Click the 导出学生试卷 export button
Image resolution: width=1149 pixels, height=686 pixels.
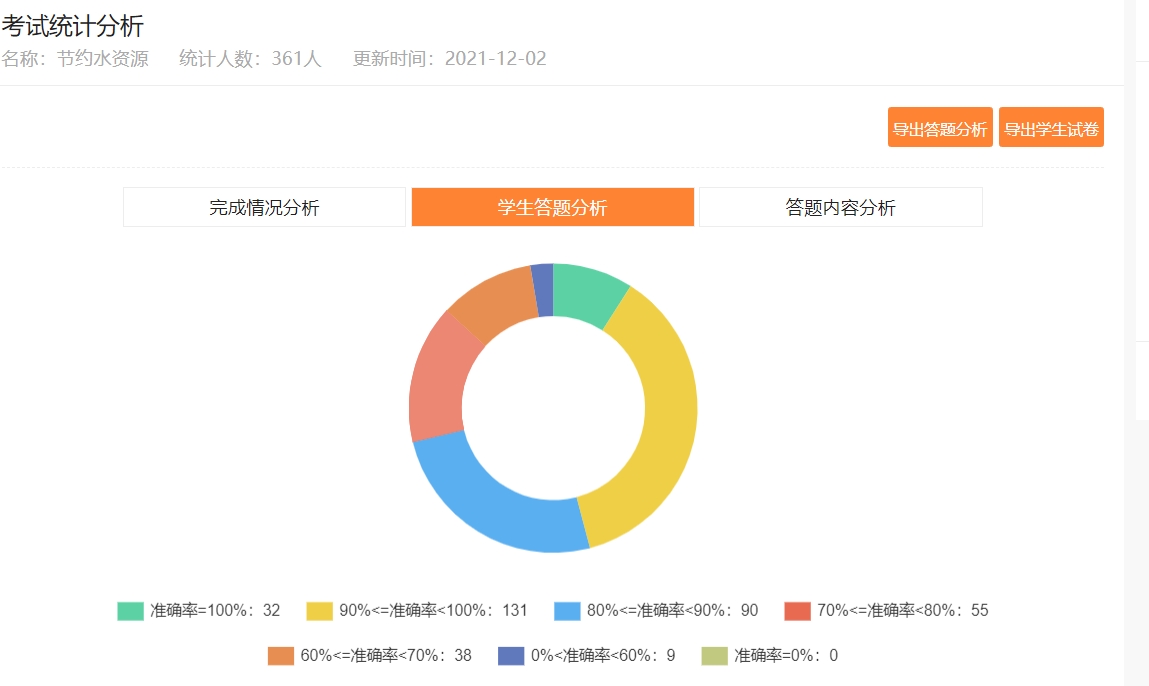[x=1051, y=128]
